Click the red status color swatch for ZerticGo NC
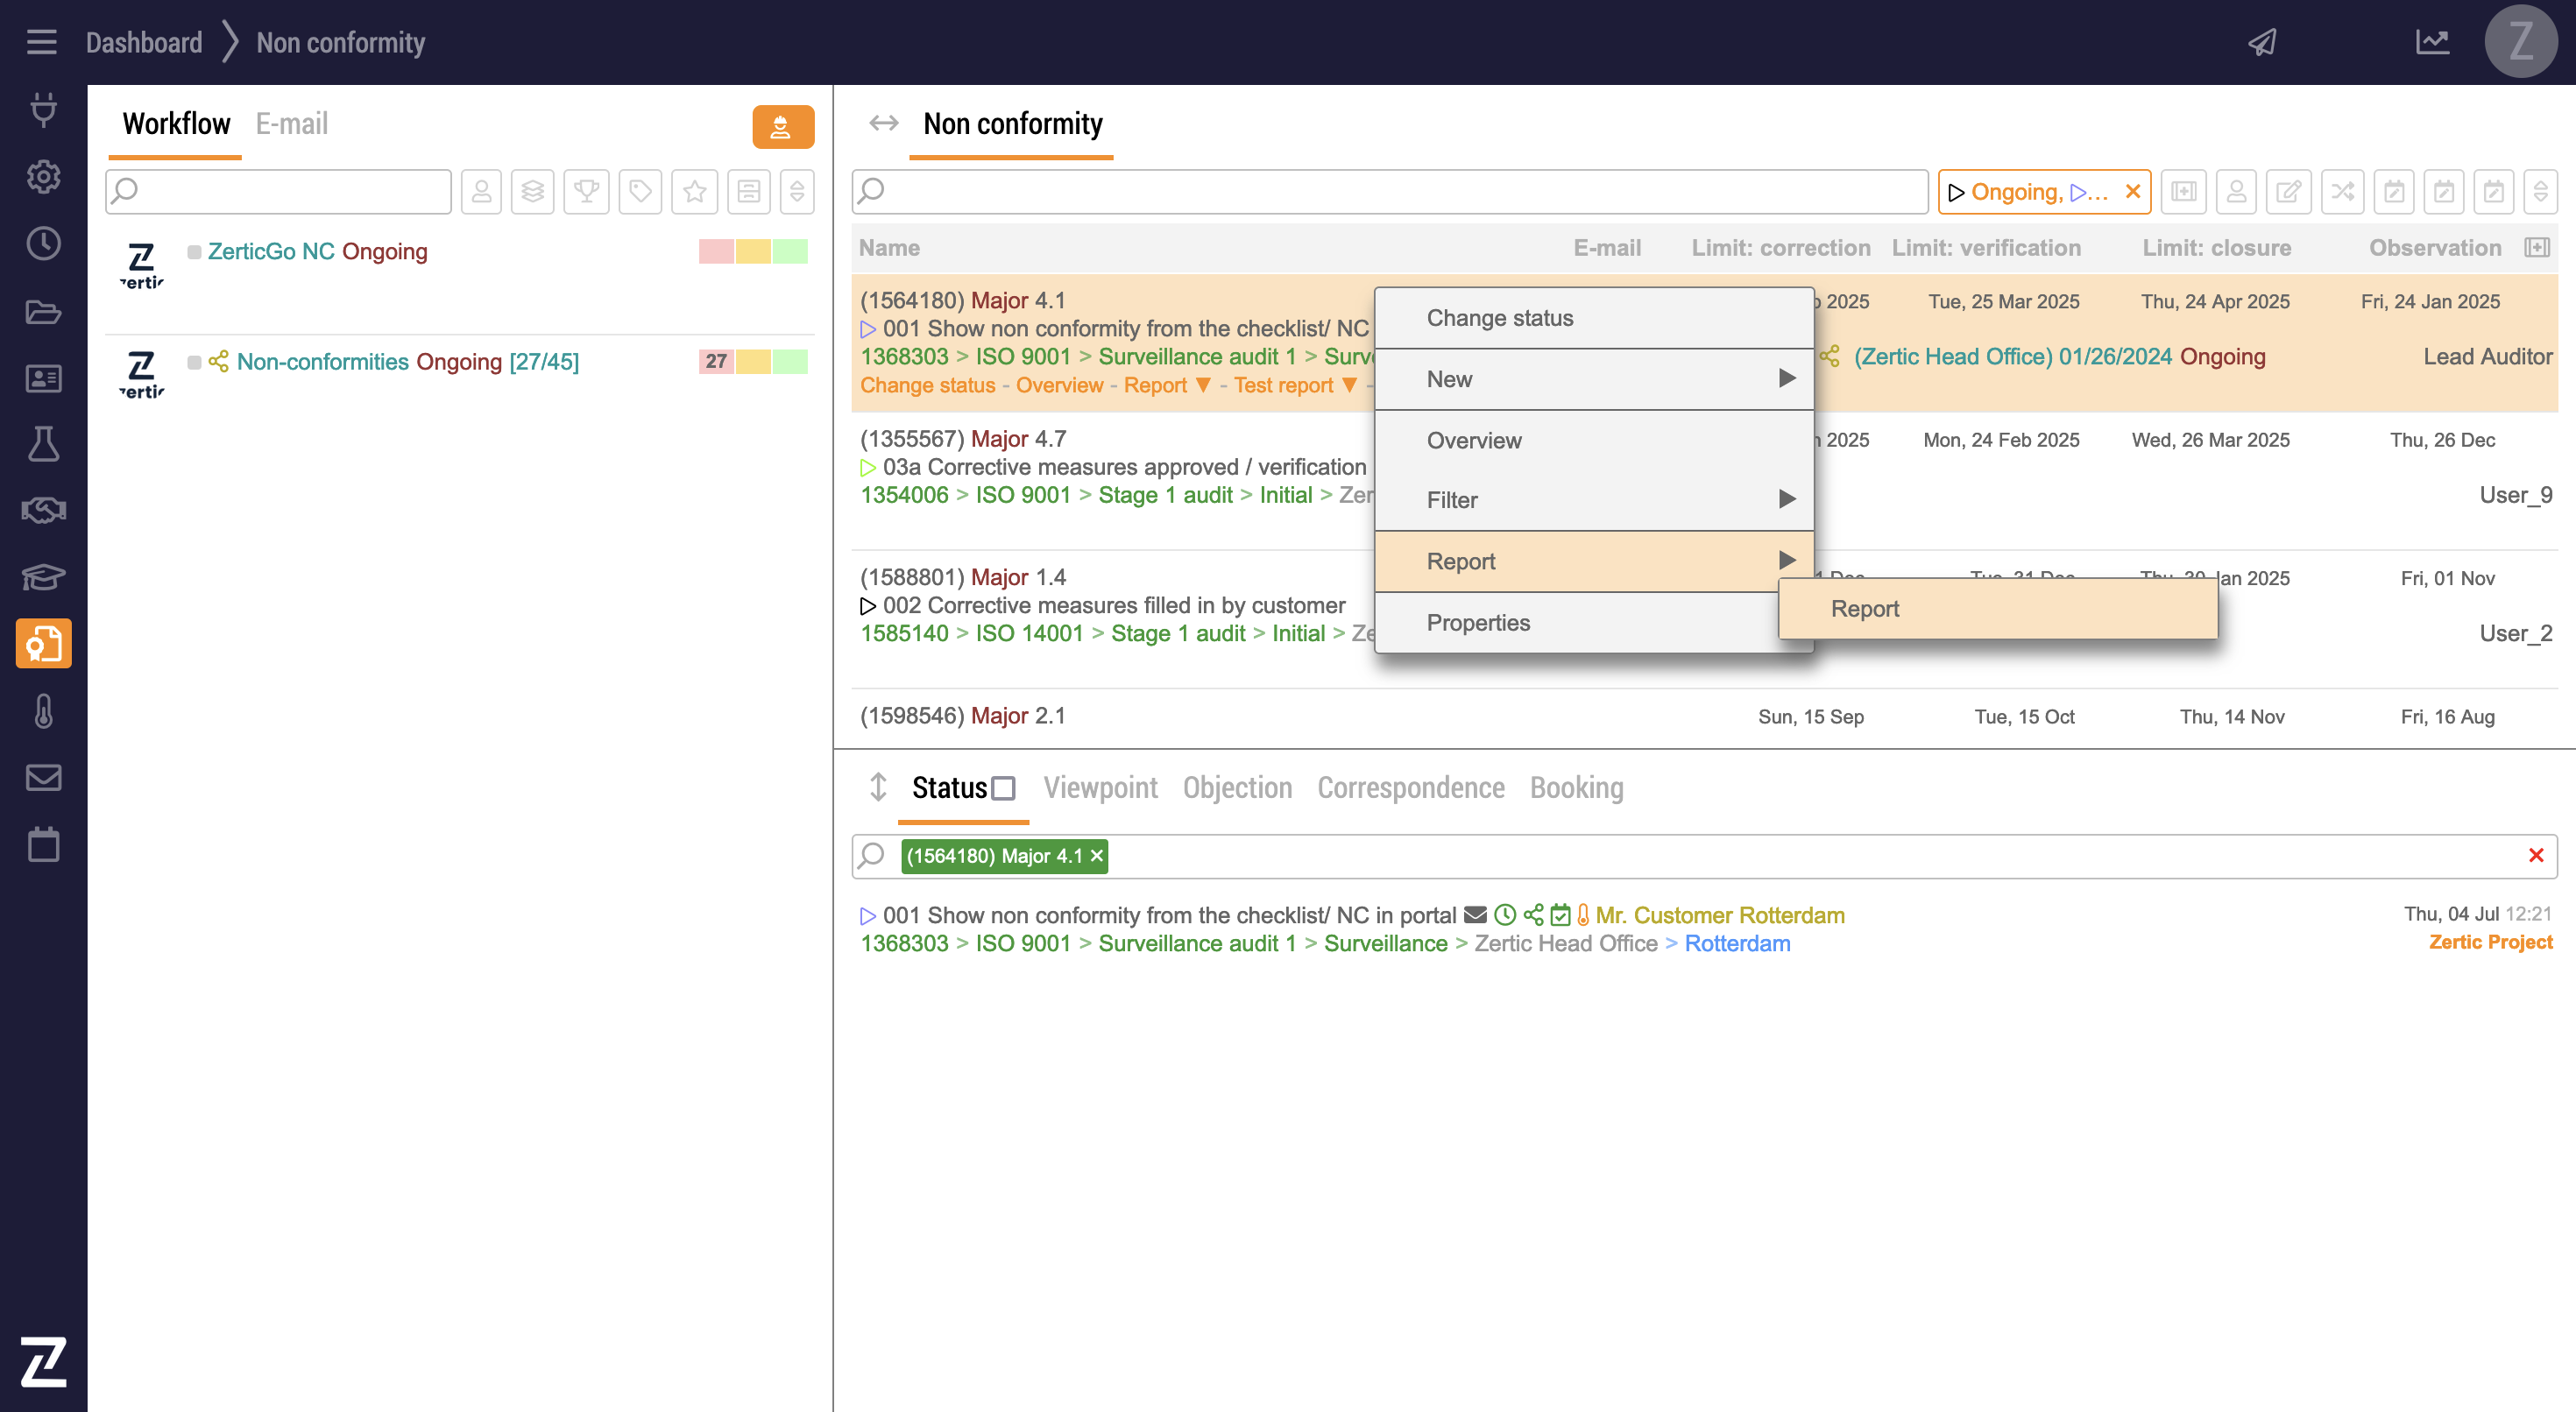2576x1412 pixels. pos(716,252)
